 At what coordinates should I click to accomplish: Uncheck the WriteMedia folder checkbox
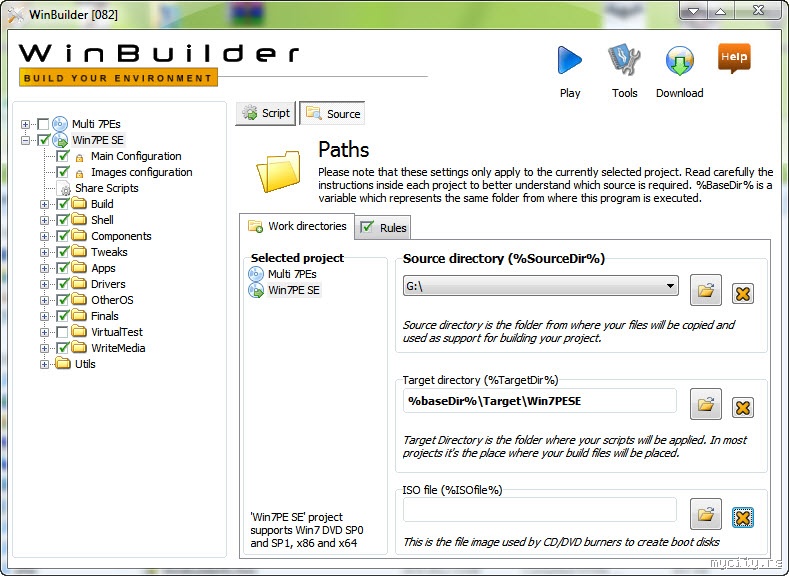point(62,348)
